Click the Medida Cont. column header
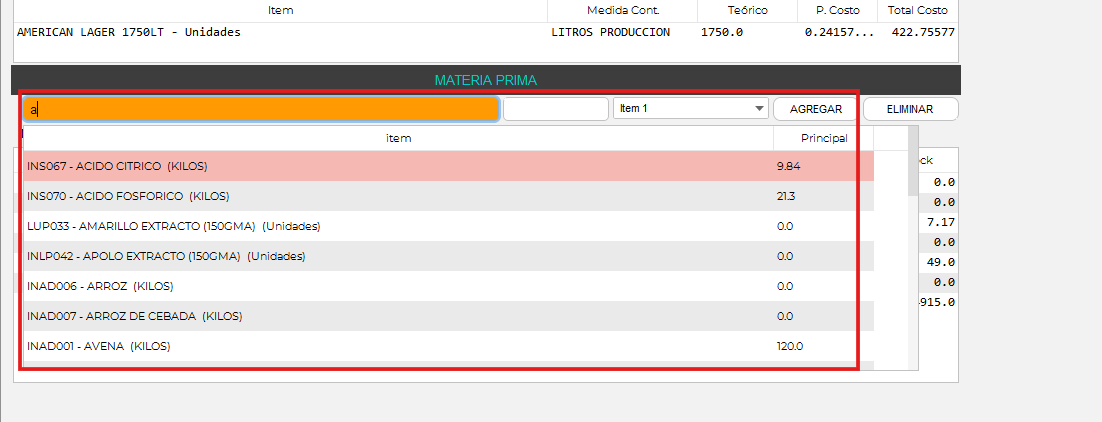This screenshot has height=422, width=1102. click(625, 10)
